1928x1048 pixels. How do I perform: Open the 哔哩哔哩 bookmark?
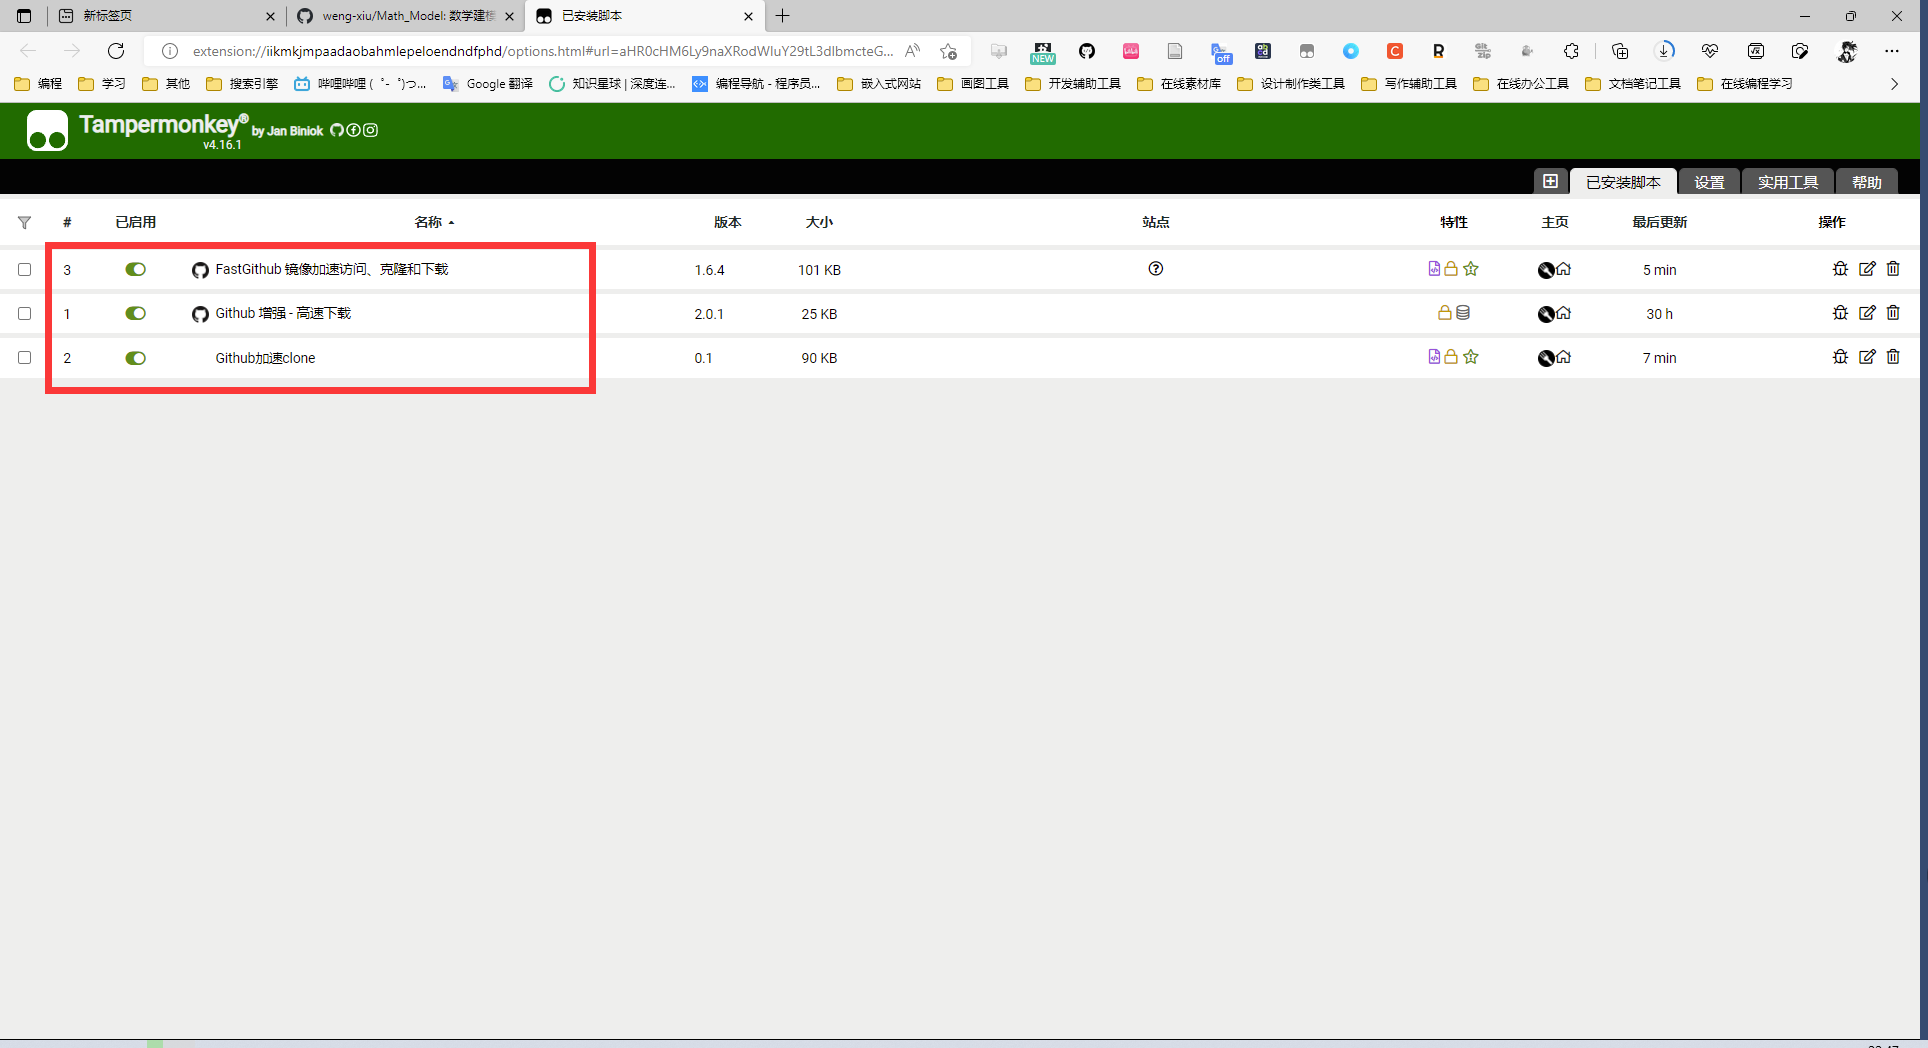360,84
